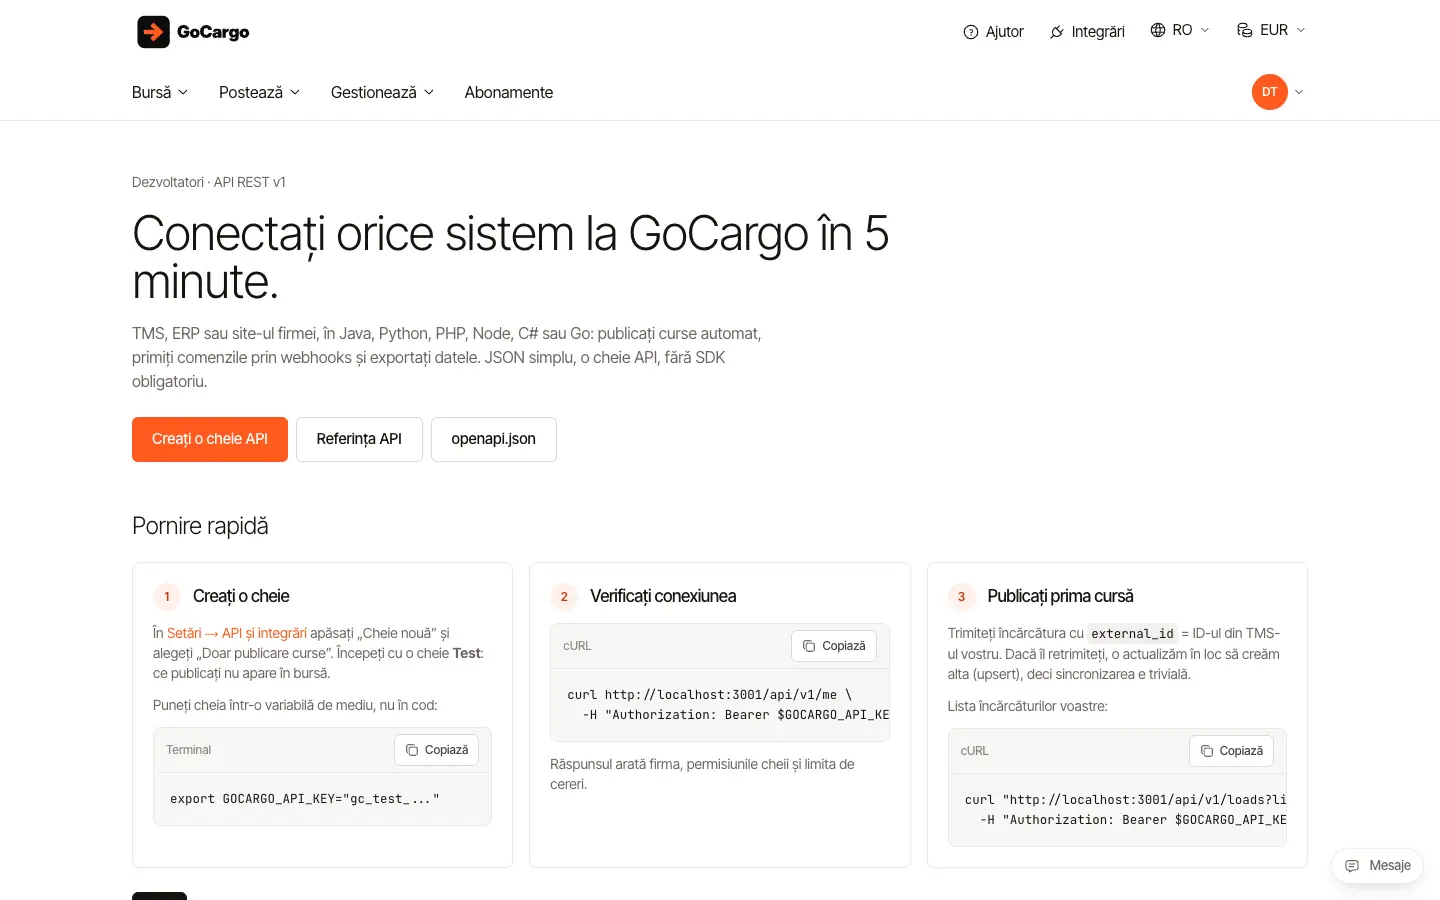Click the Publicați prima cursă step title

pos(1060,596)
